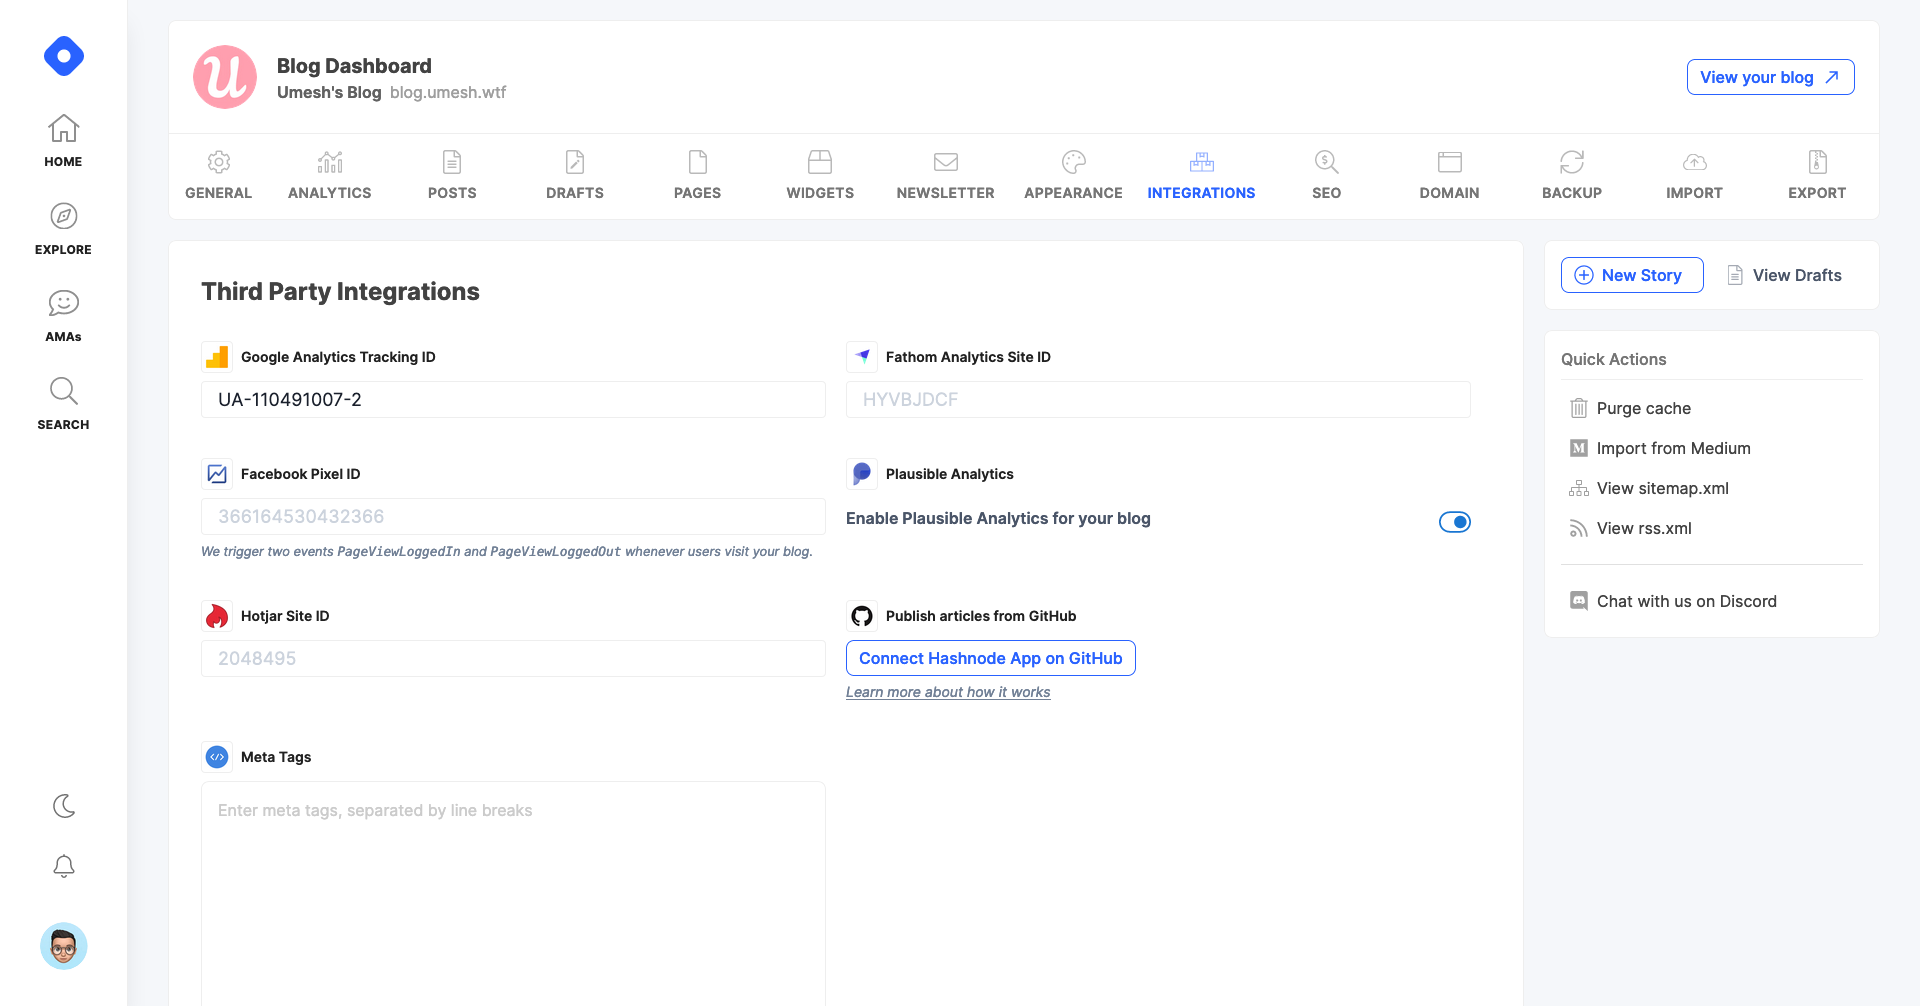Focus the Google Analytics Tracking ID field
Viewport: 1920px width, 1006px height.
(x=513, y=400)
